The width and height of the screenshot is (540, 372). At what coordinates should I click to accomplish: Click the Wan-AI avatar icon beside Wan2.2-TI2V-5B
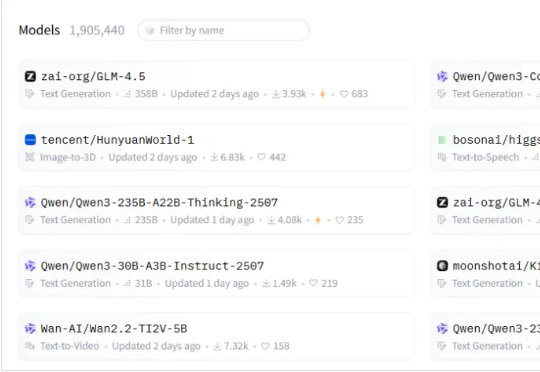tap(30, 329)
